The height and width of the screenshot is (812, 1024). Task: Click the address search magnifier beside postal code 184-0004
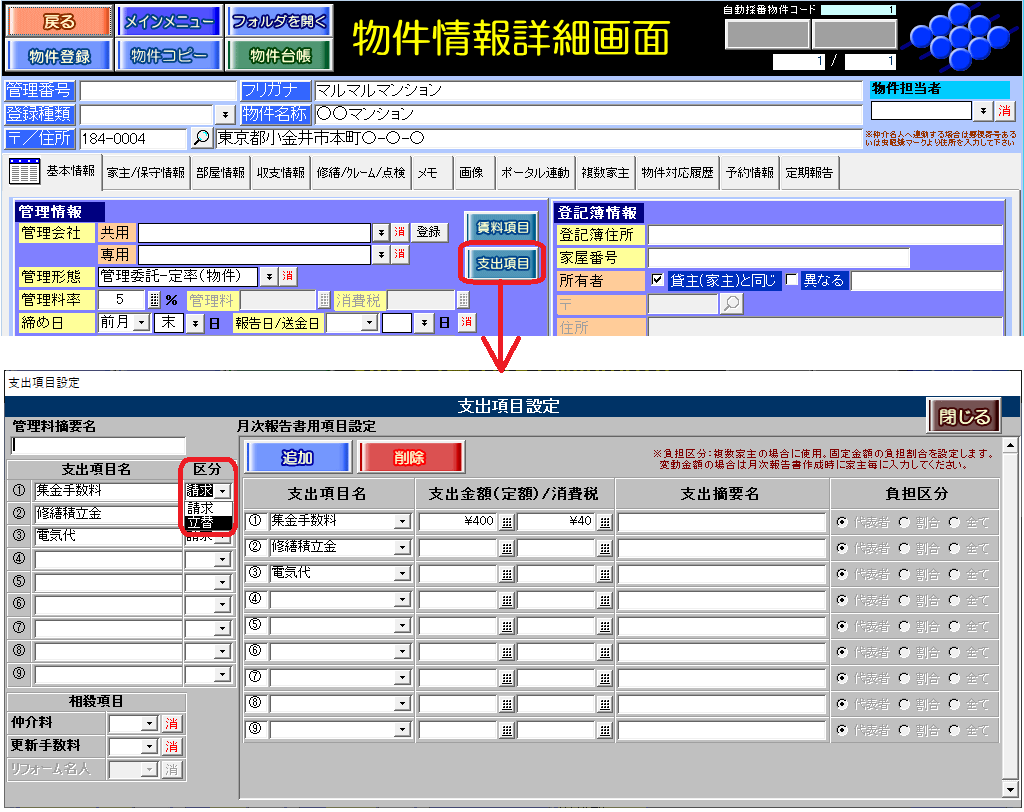(x=201, y=139)
